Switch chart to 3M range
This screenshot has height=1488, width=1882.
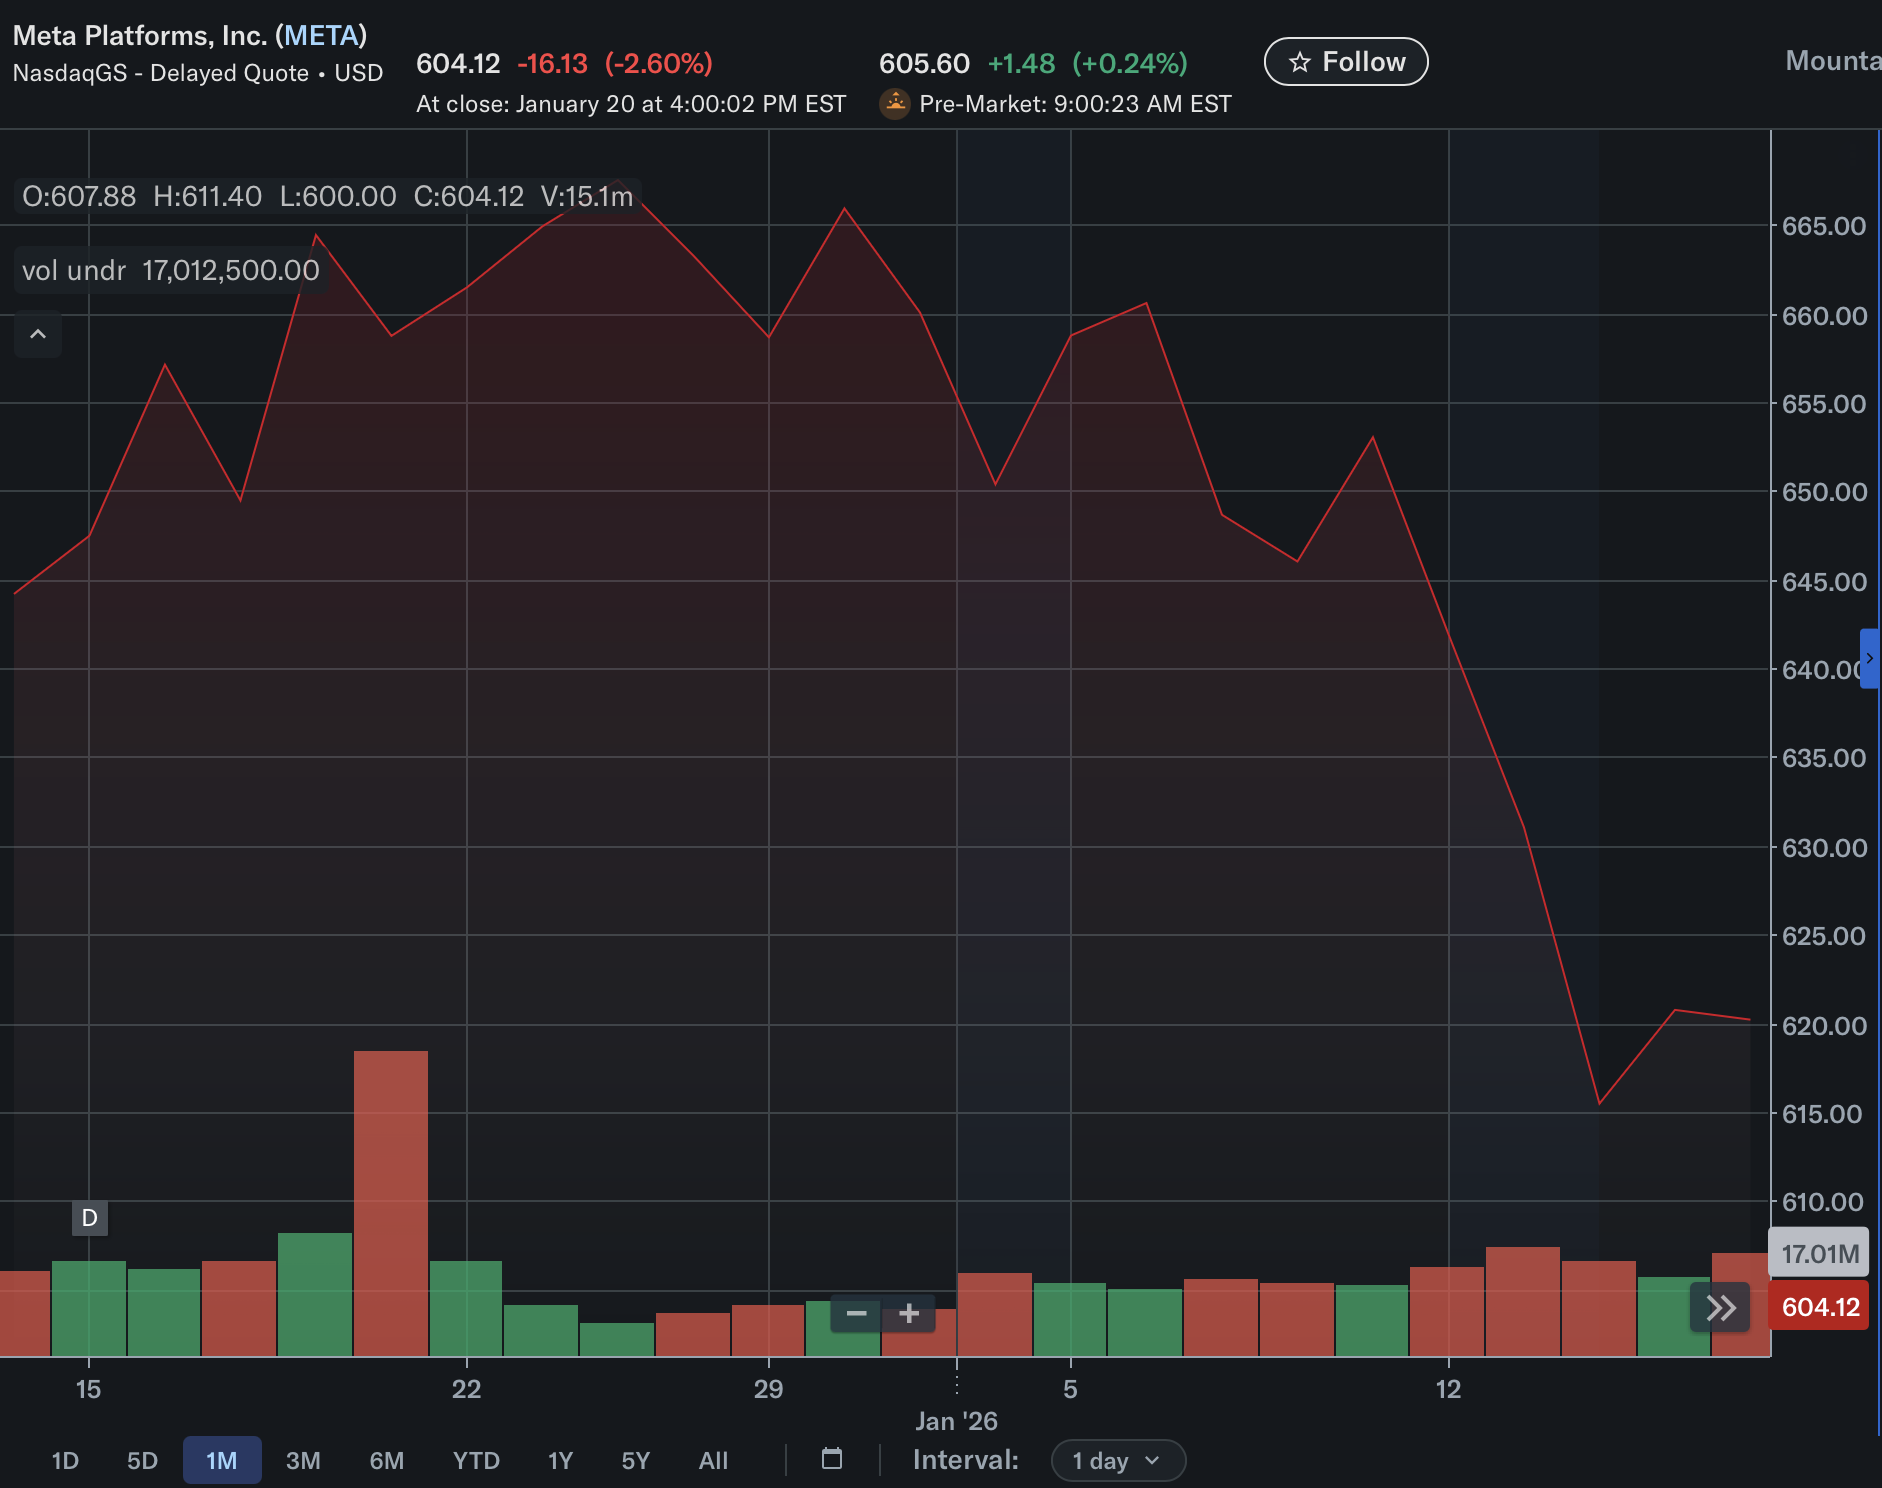[x=303, y=1460]
